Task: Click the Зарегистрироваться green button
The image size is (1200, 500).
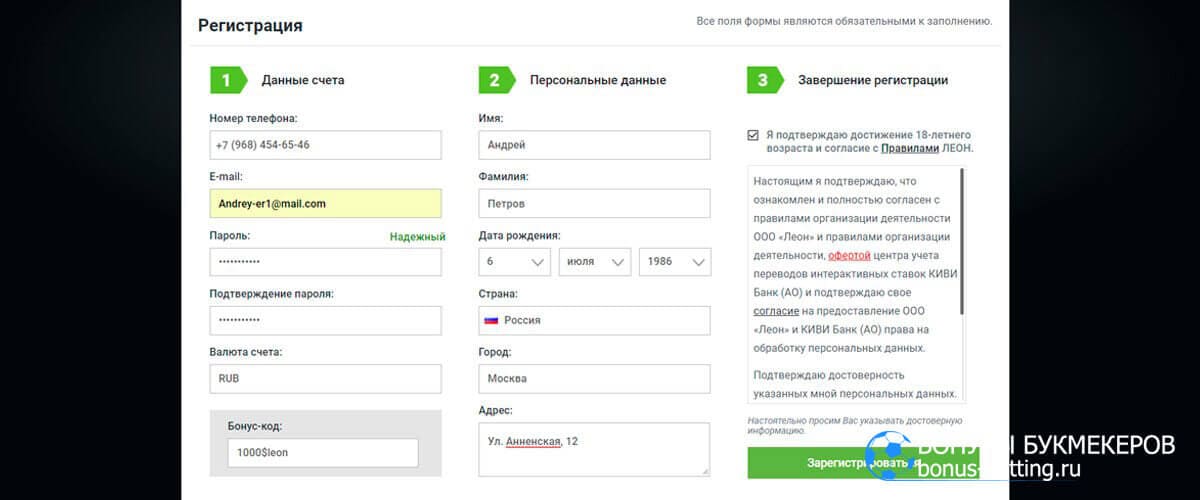Action: [x=863, y=462]
